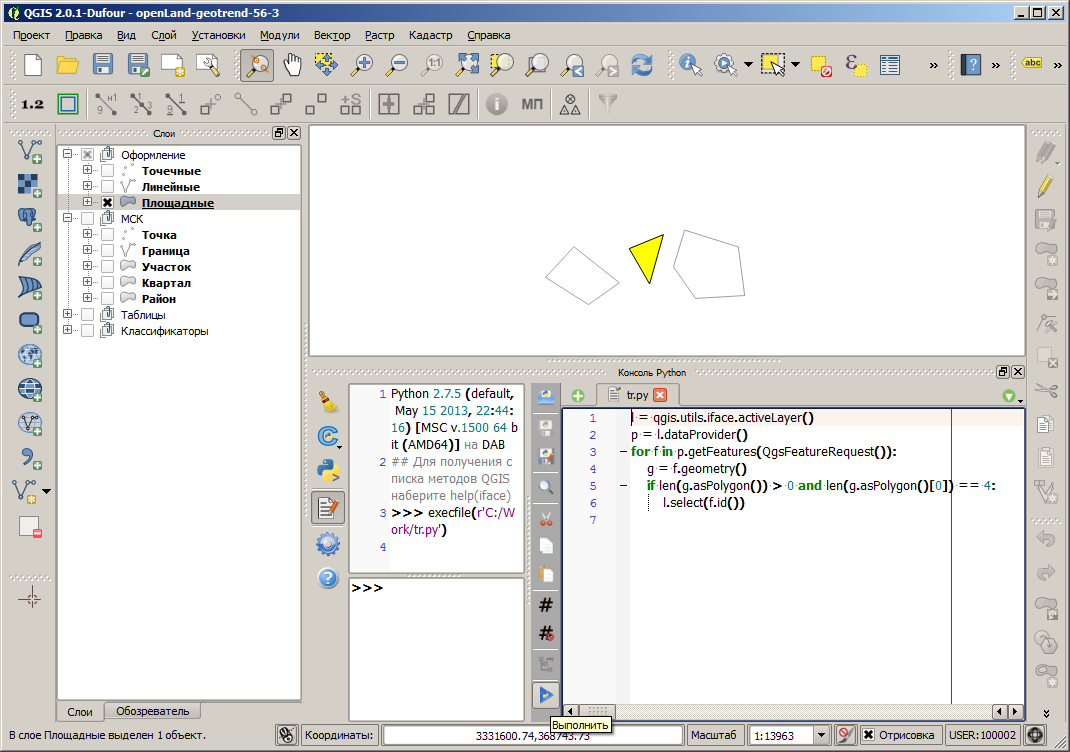The image size is (1070, 752).
Task: Clear the Python console with broom icon
Action: (327, 402)
